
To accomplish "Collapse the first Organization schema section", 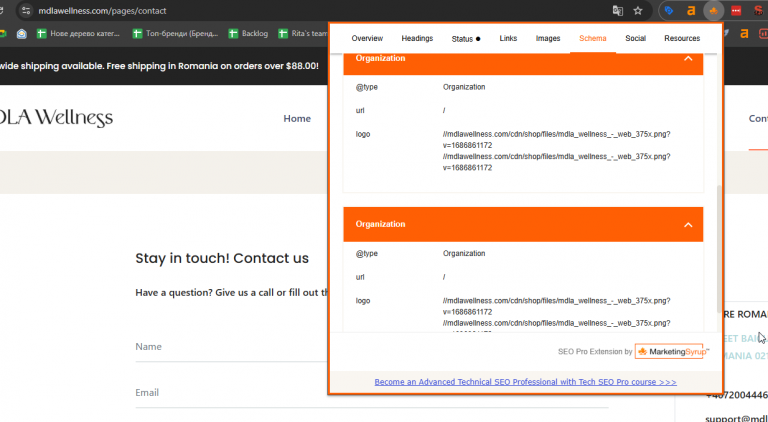I will pos(688,58).
